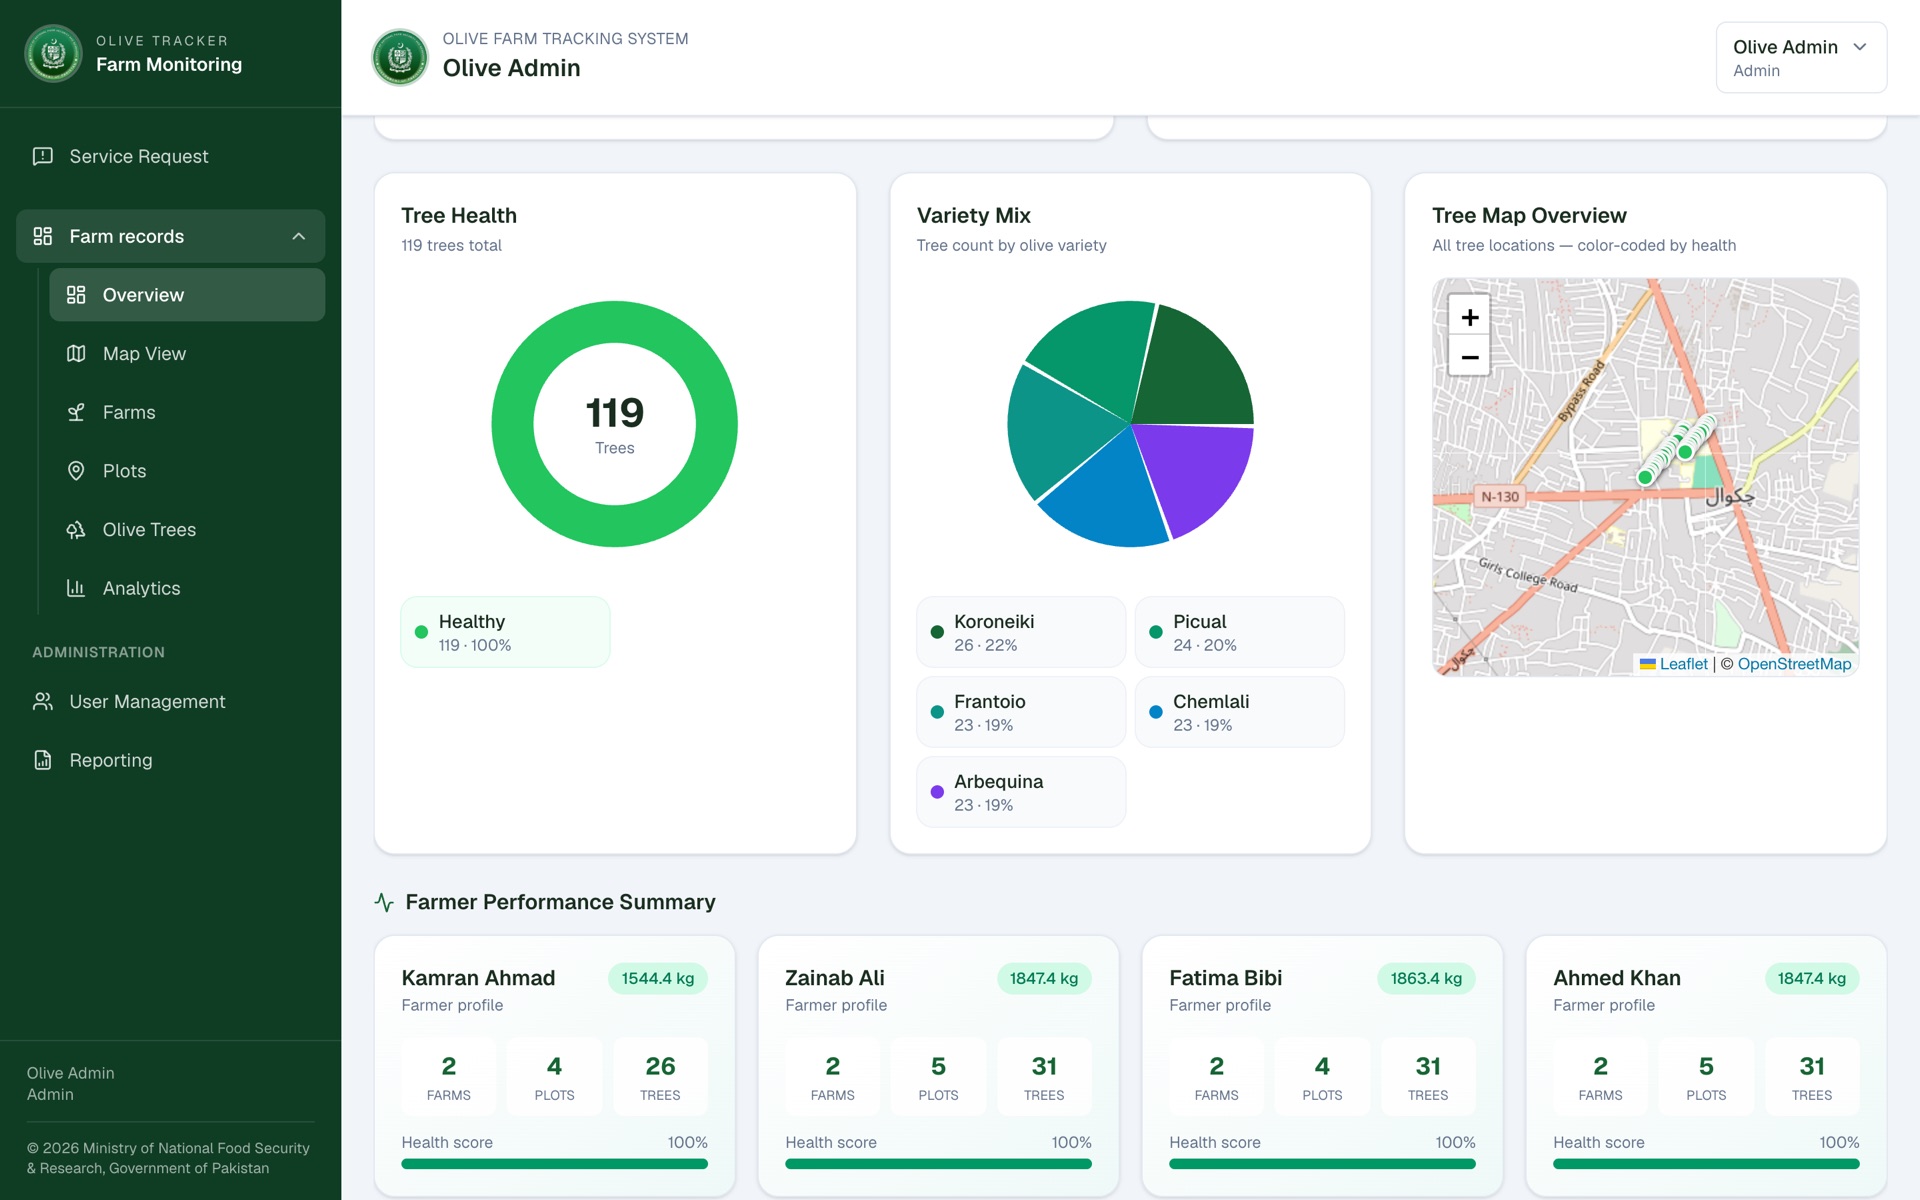Click the Farm records grid icon

pyautogui.click(x=43, y=236)
